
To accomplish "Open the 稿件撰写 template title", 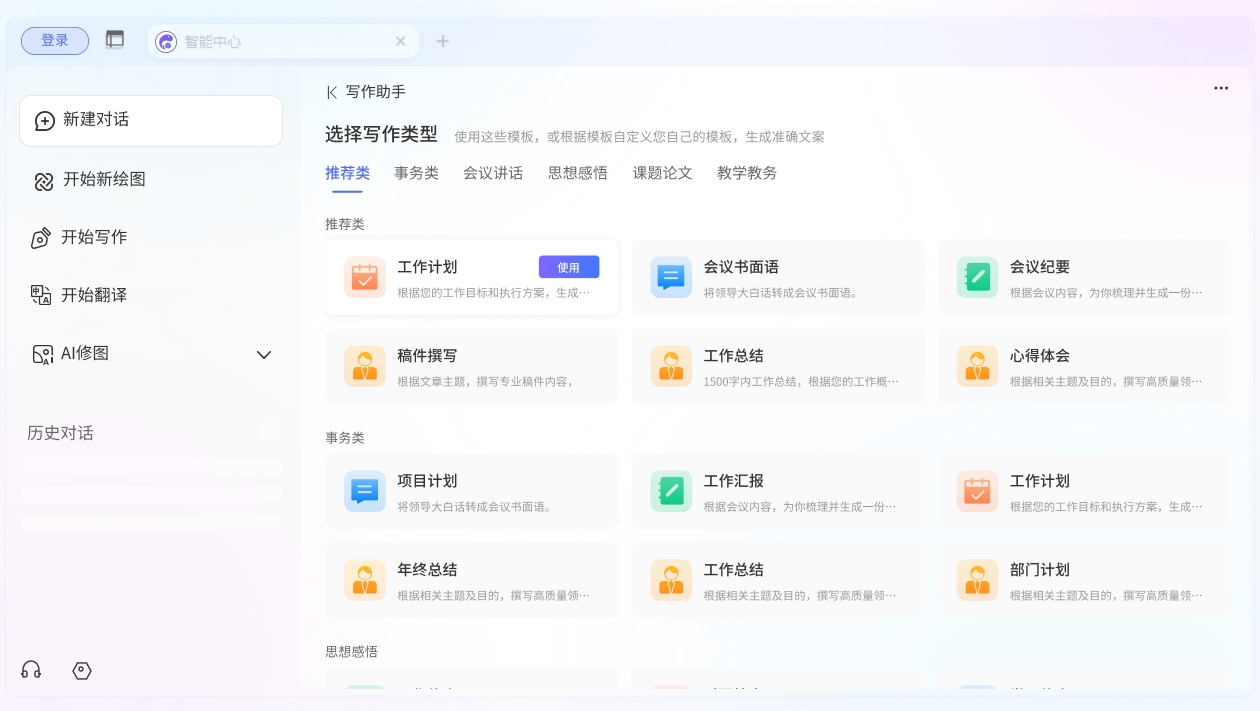I will (x=427, y=356).
